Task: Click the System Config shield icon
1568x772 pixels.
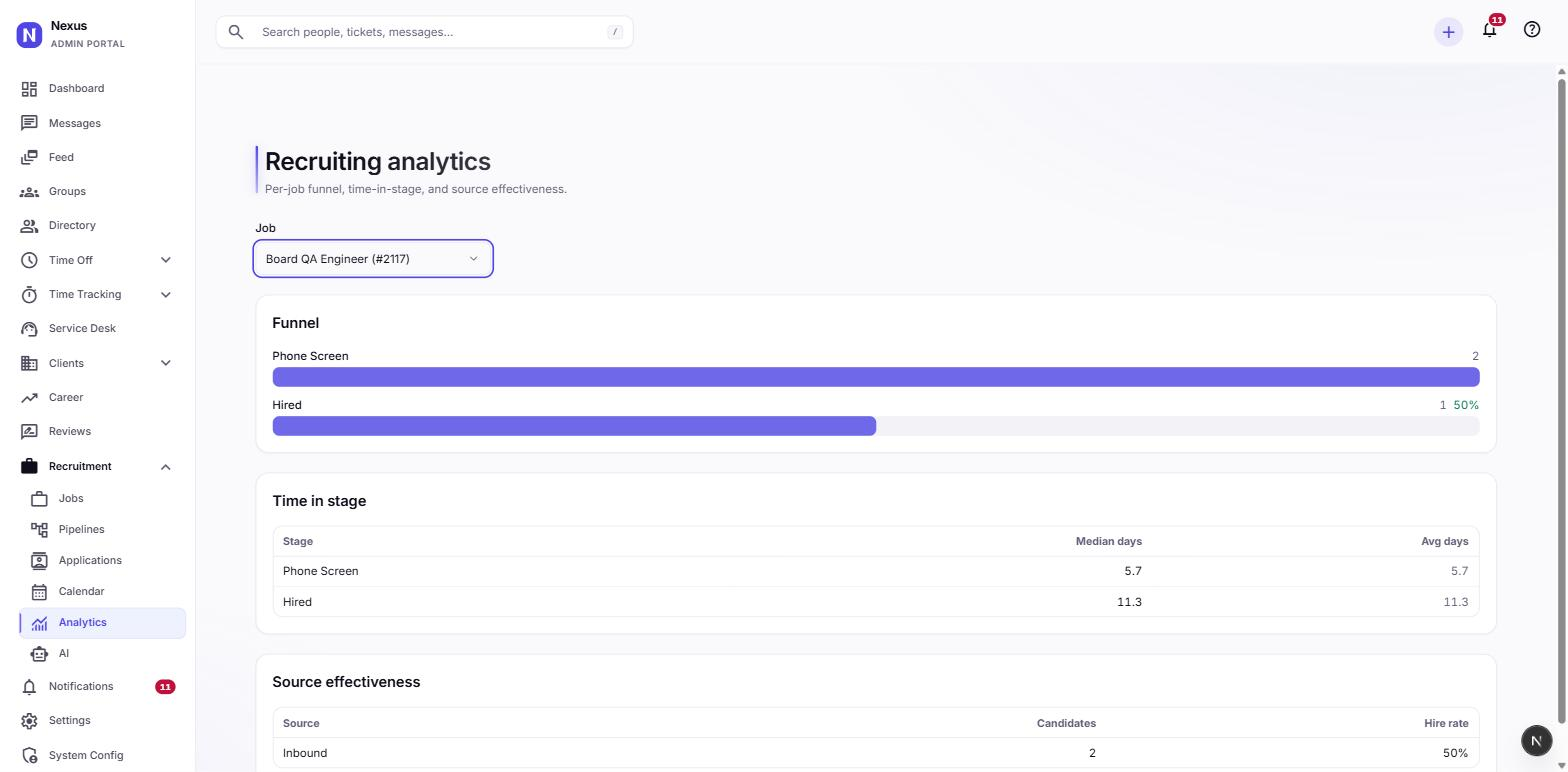Action: pos(29,756)
